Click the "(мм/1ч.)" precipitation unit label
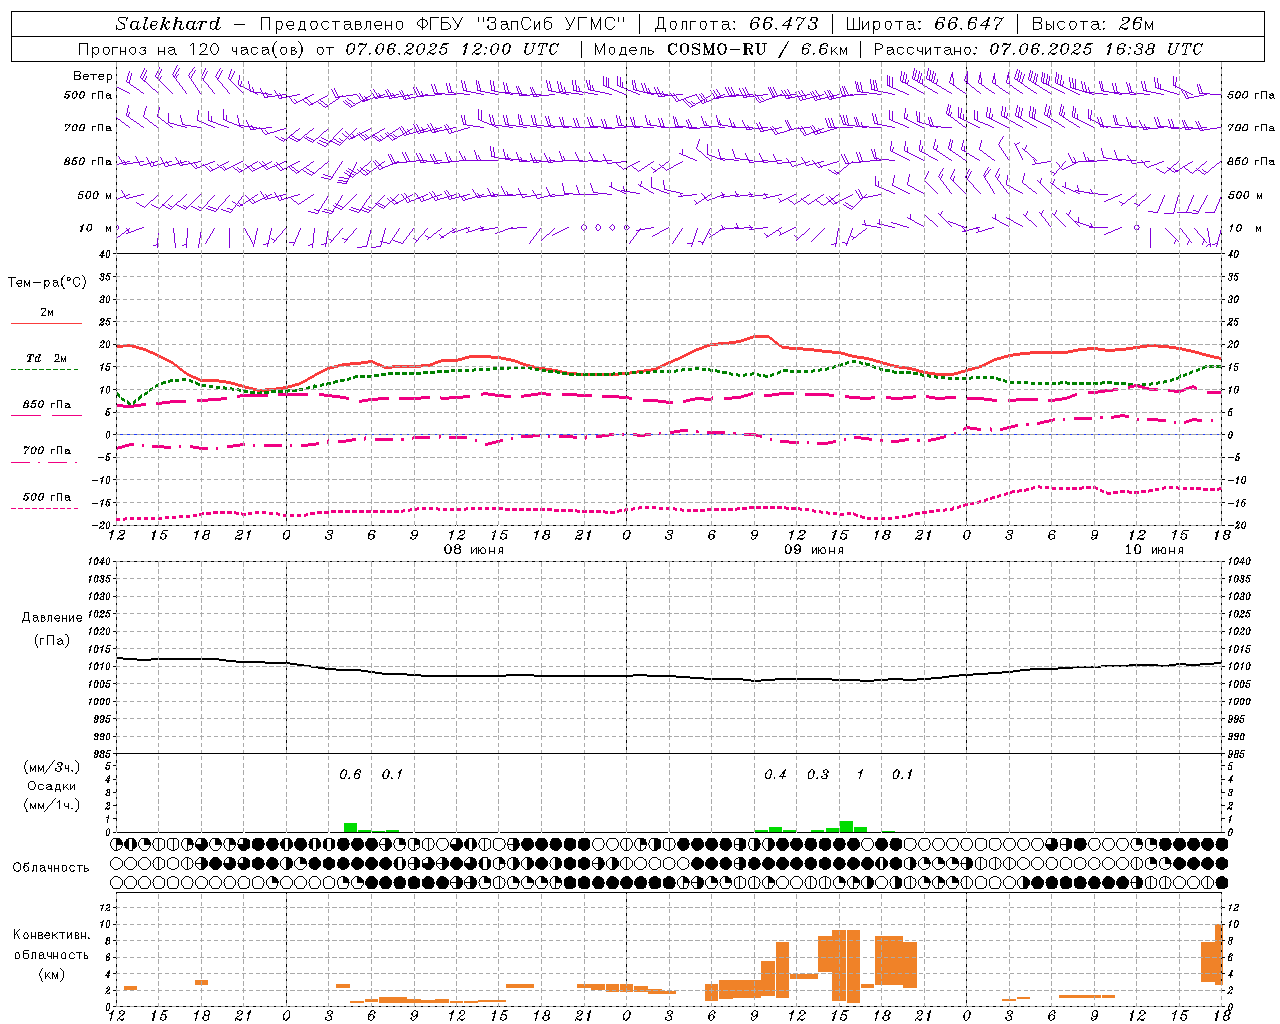1280x1024 pixels. (x=52, y=805)
